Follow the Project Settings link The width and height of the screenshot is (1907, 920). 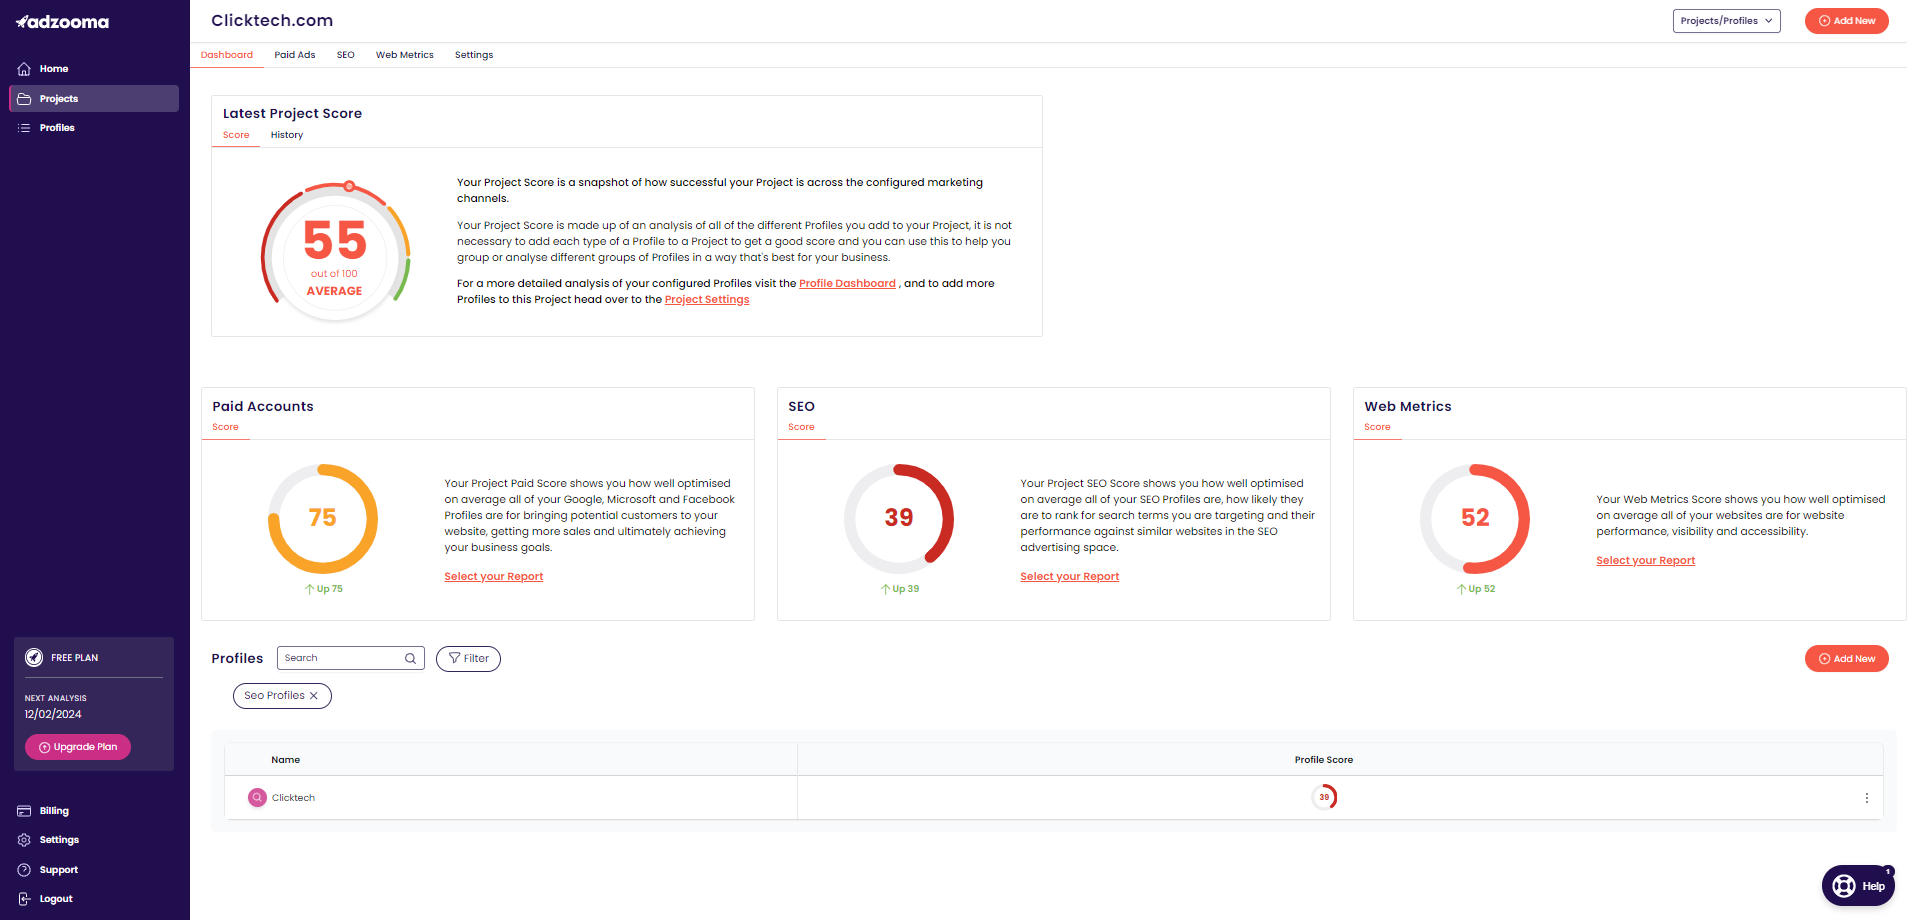[x=707, y=300]
